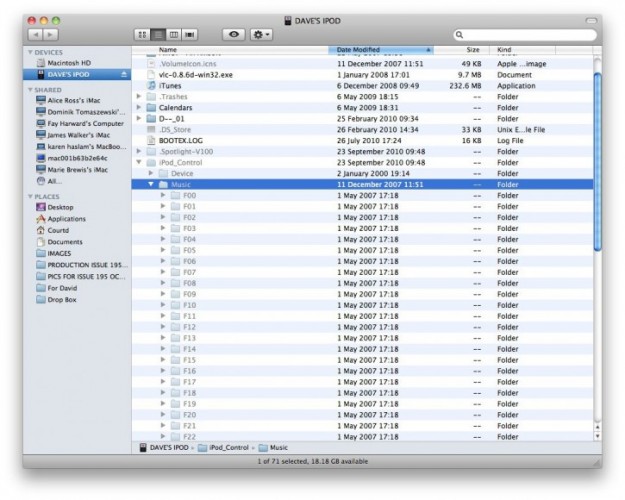Sort by Size column header

pyautogui.click(x=461, y=50)
